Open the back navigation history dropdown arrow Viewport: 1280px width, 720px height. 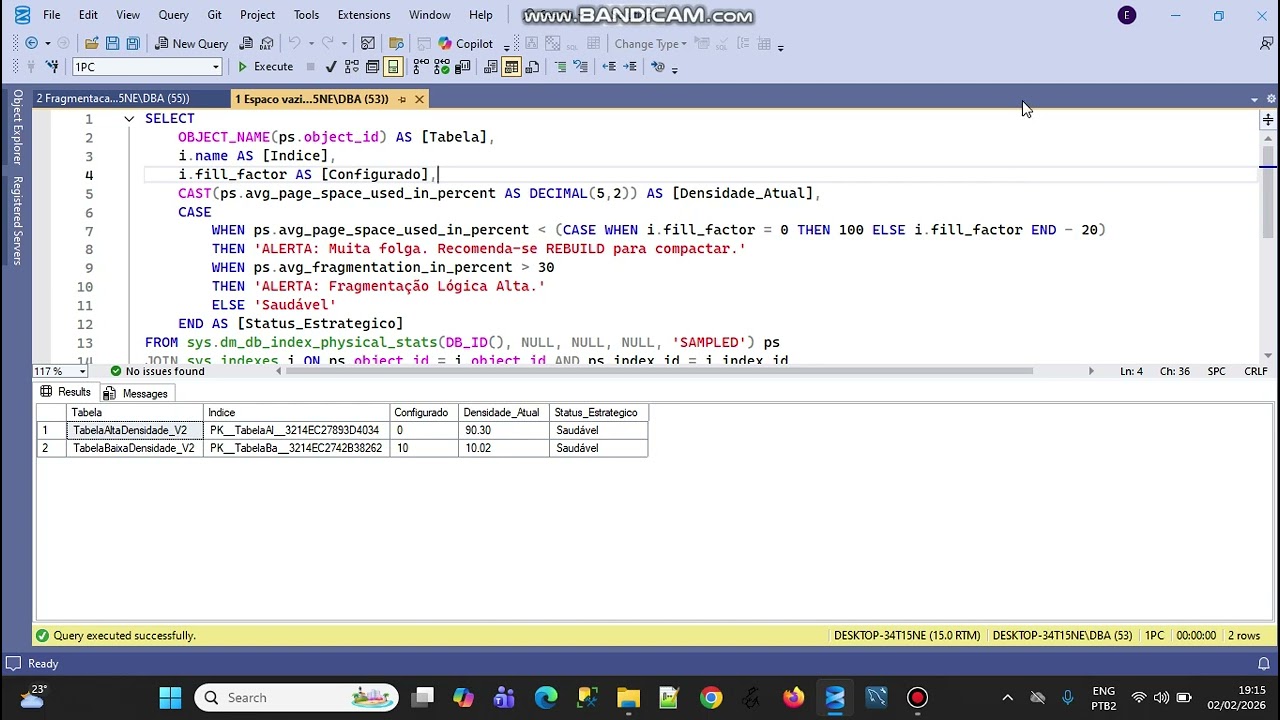pyautogui.click(x=47, y=44)
